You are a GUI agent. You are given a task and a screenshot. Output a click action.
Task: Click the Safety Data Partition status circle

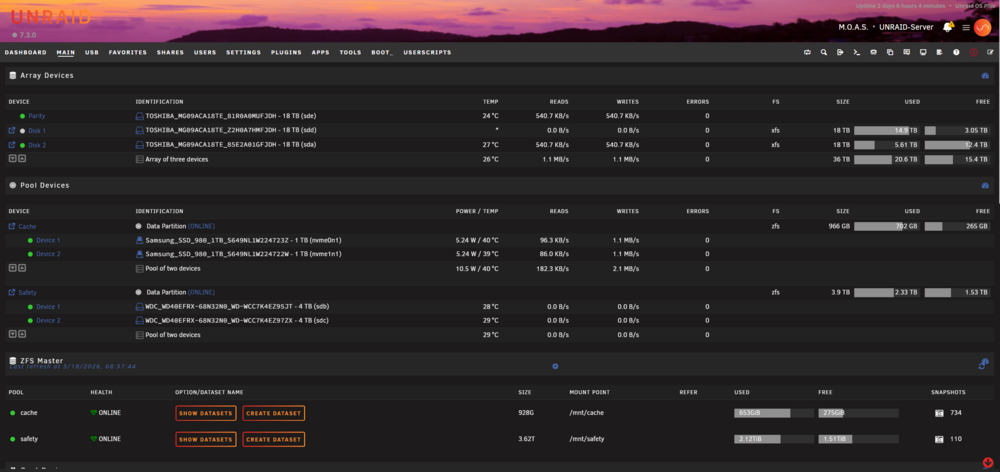[x=138, y=292]
